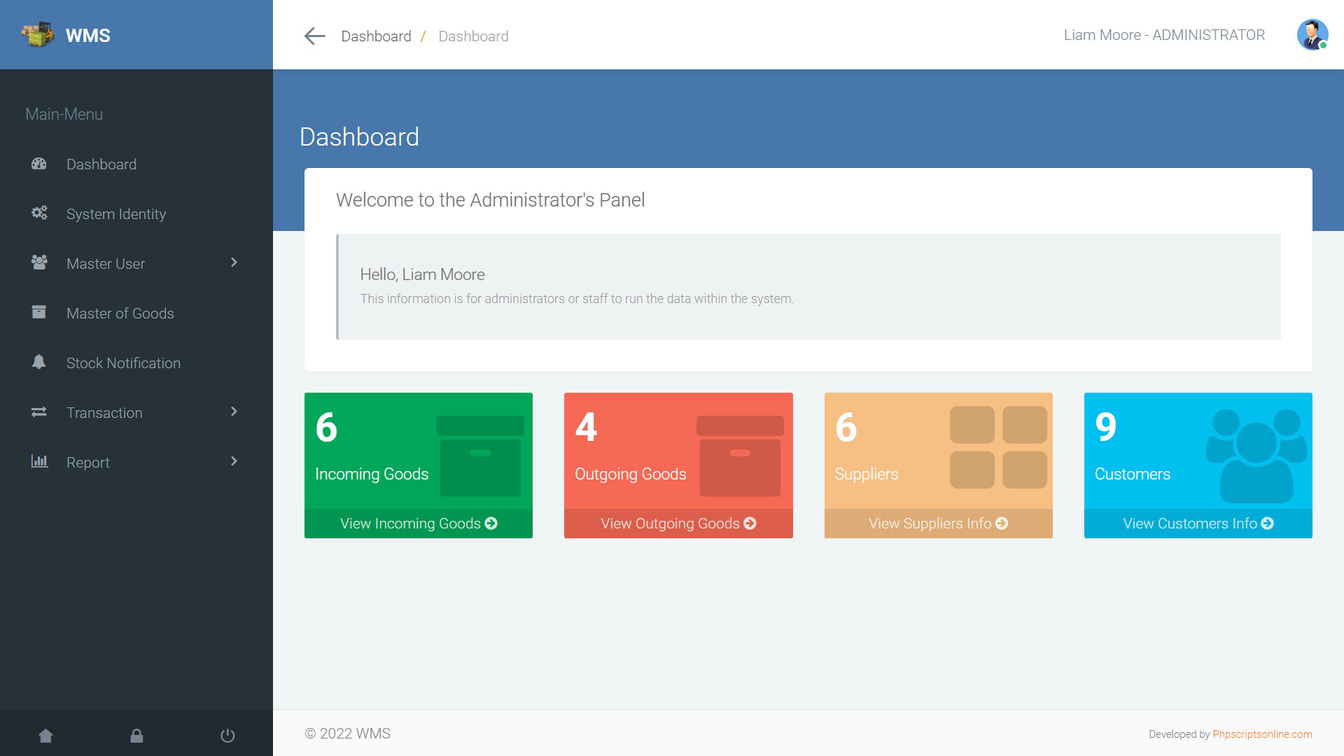Click the lock icon in sidebar footer

coord(137,736)
